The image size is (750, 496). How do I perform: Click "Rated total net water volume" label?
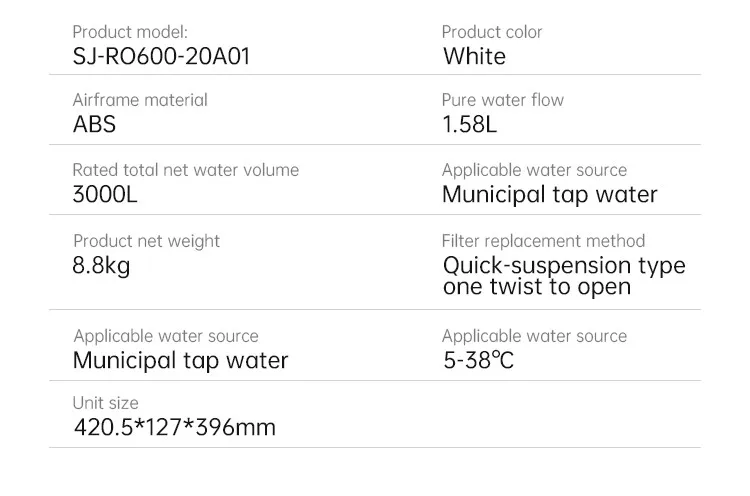coord(185,170)
